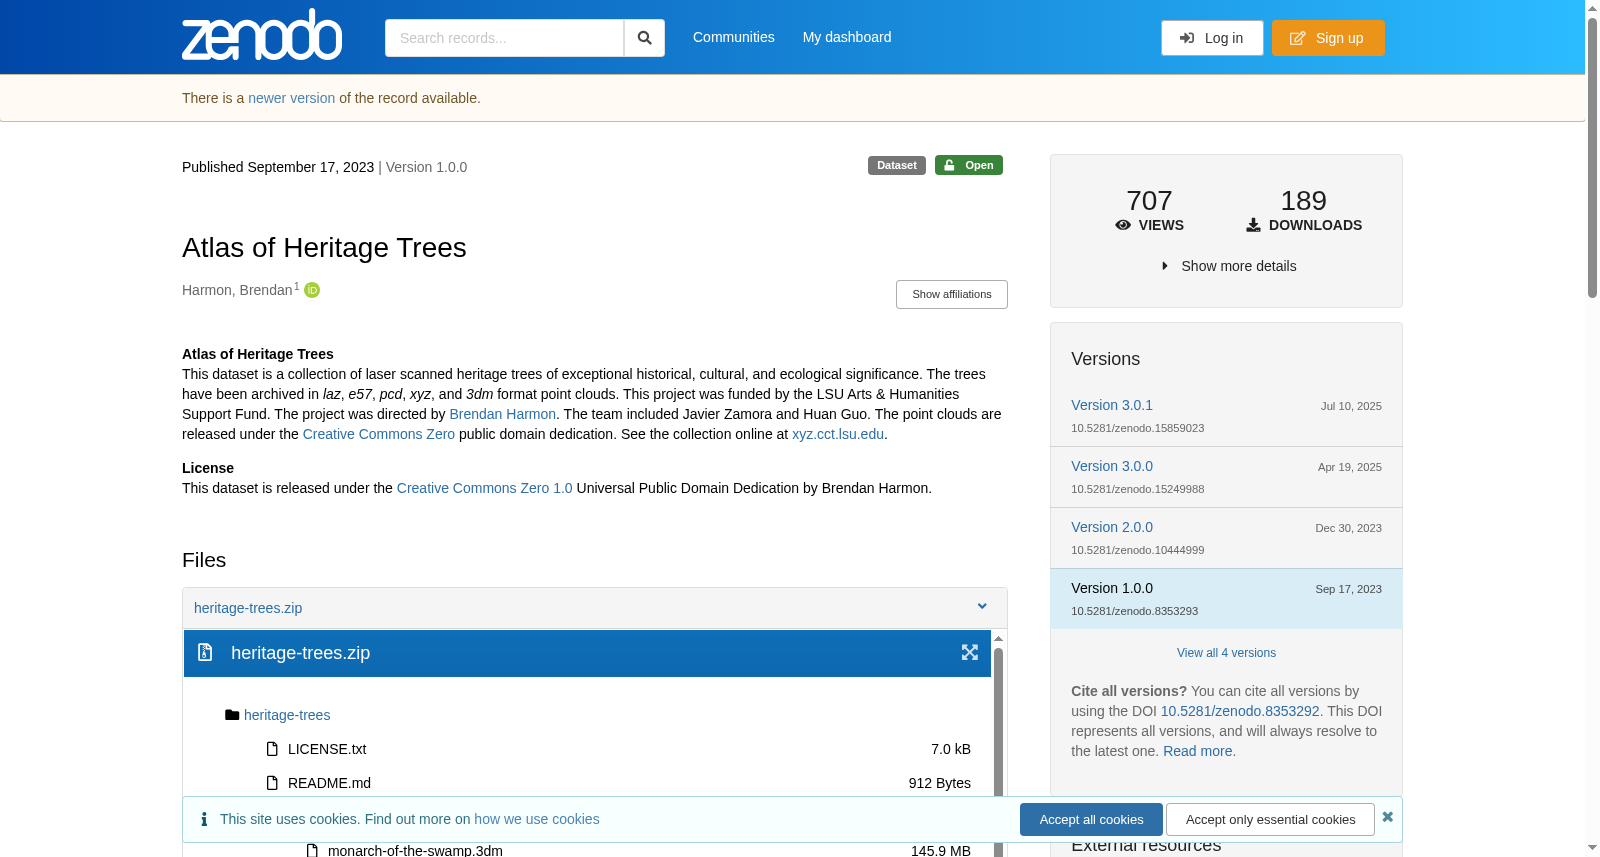Click the heritage-trees folder icon

click(232, 715)
